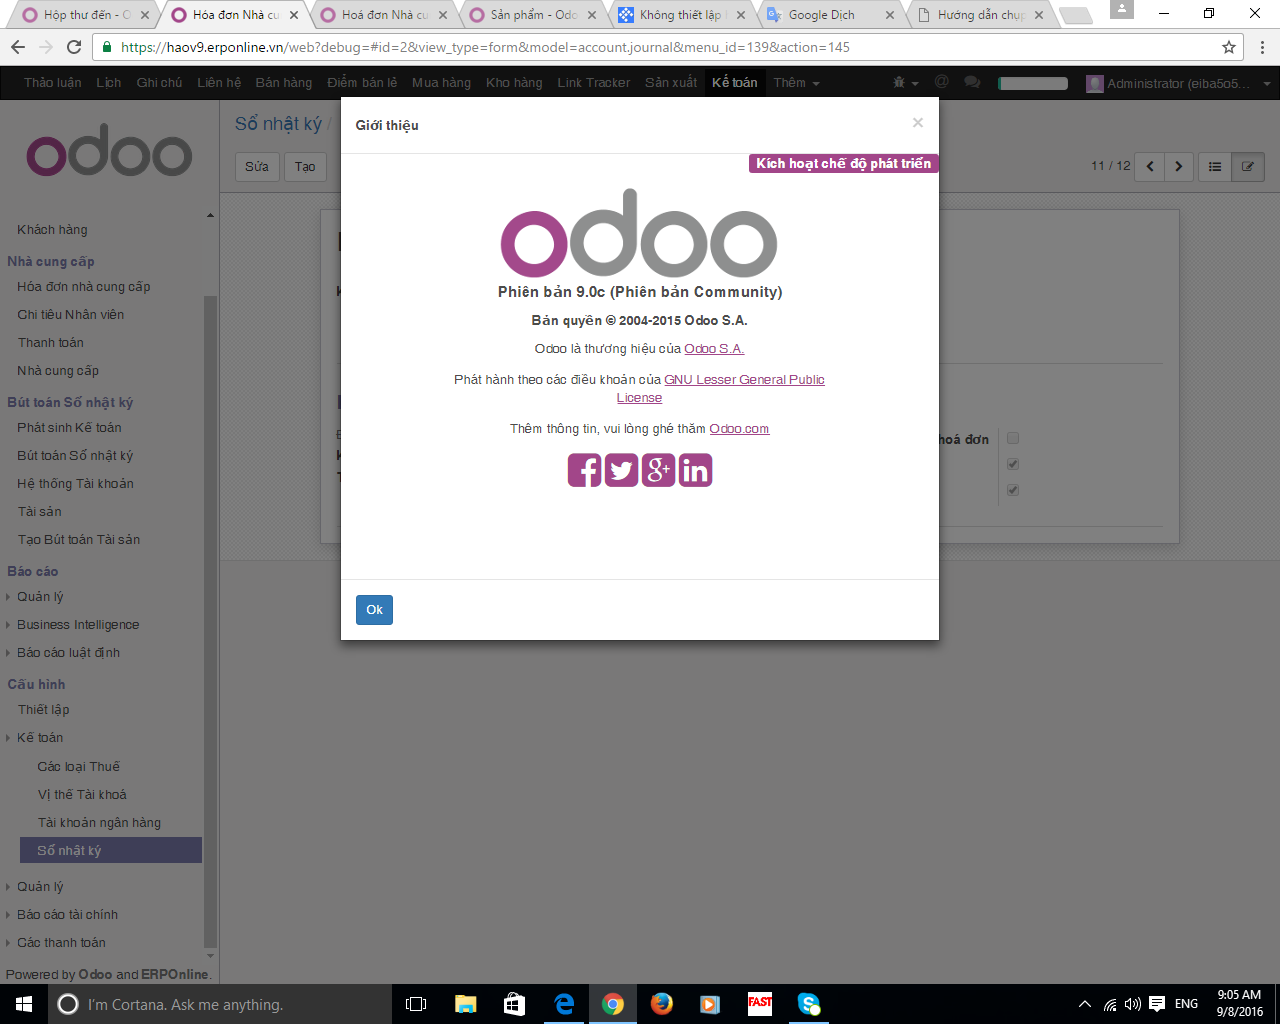1280x1024 pixels.
Task: Switch to list view icon
Action: [1215, 166]
